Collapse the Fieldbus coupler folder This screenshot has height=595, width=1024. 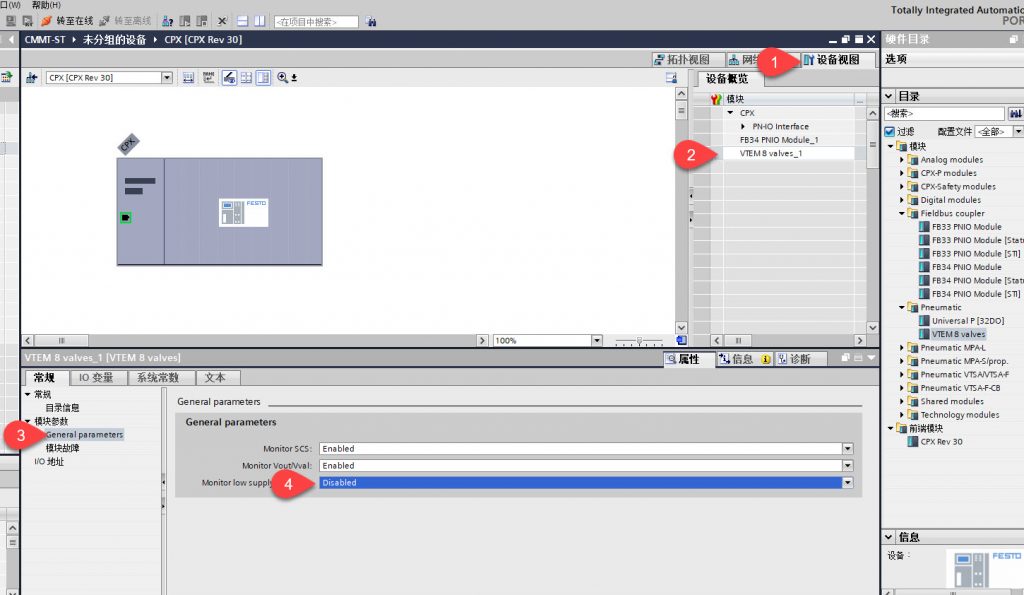pyautogui.click(x=902, y=214)
